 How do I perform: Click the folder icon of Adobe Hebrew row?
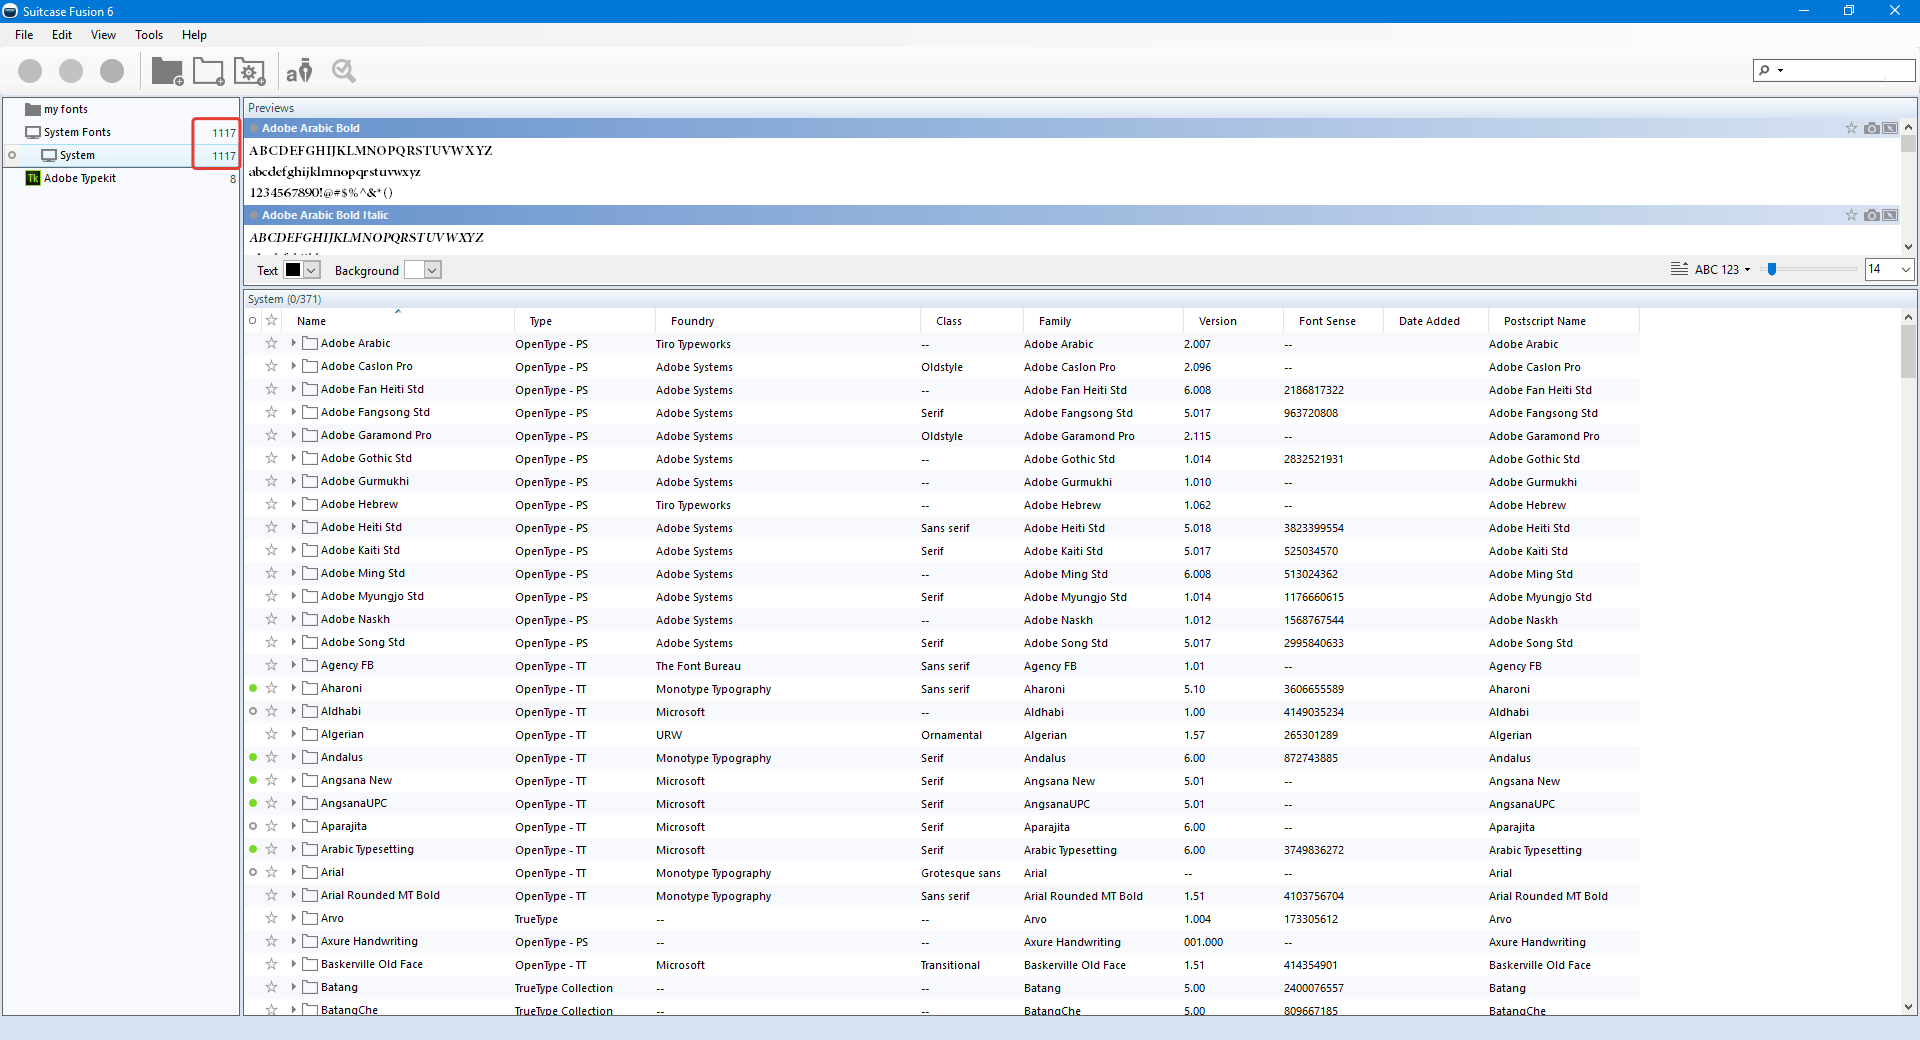pyautogui.click(x=310, y=504)
